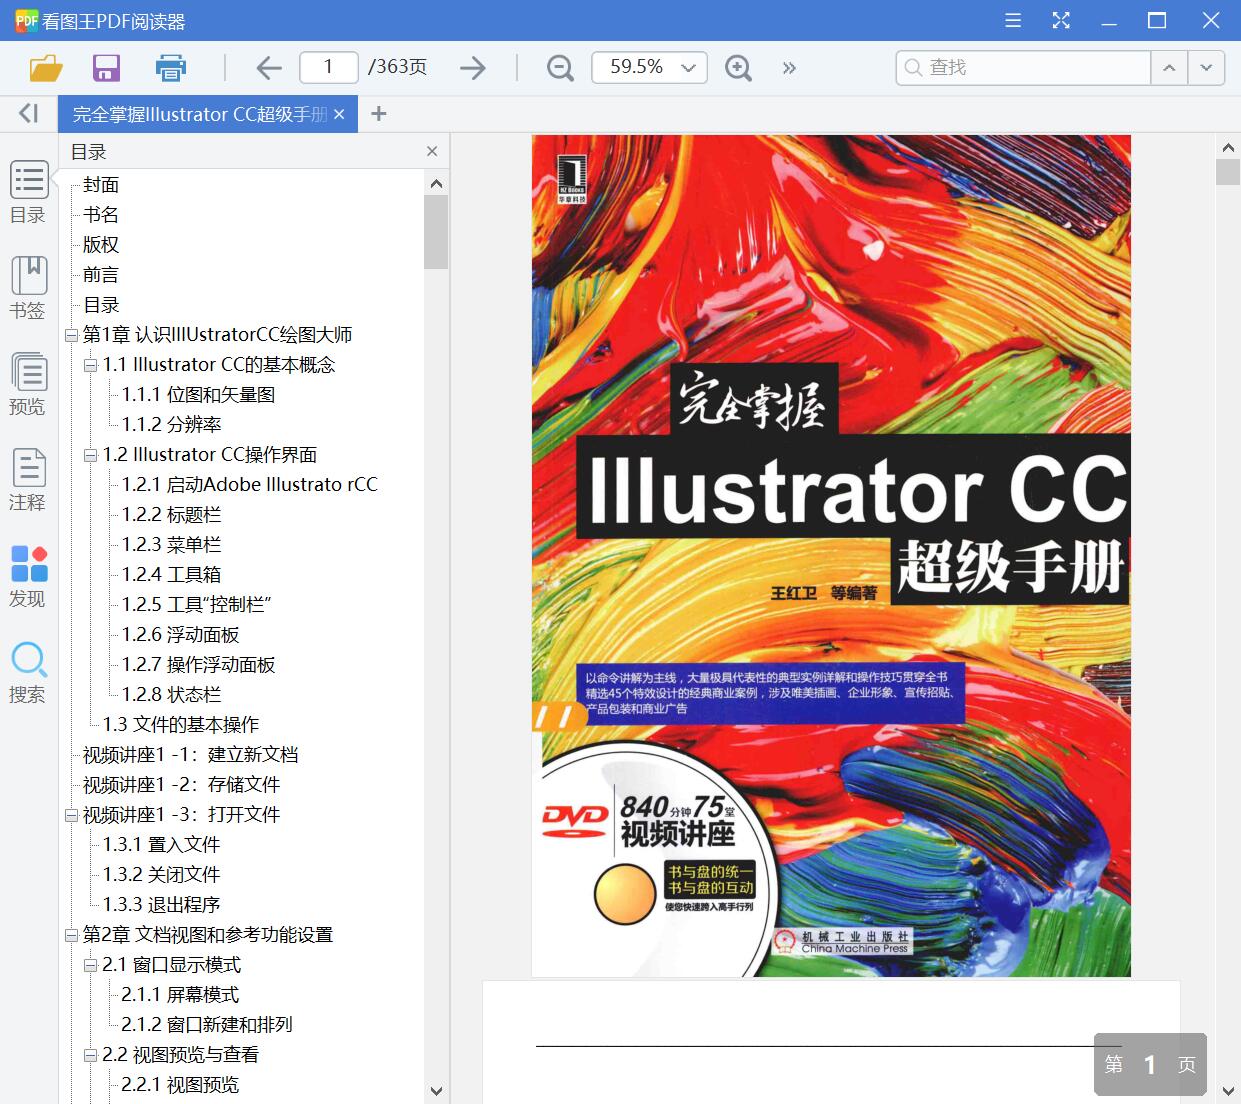Select 1.3.1 置入文件
The width and height of the screenshot is (1241, 1104).
click(161, 845)
